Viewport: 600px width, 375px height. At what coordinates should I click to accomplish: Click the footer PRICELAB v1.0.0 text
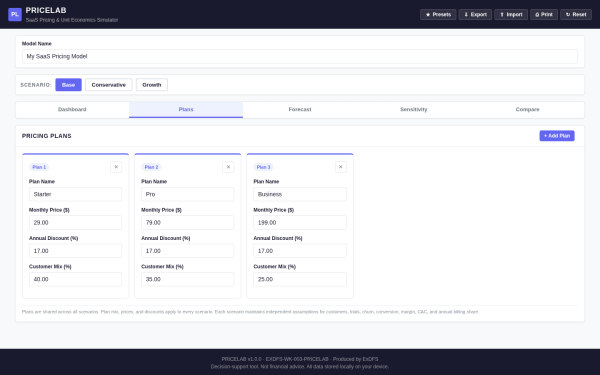point(300,359)
